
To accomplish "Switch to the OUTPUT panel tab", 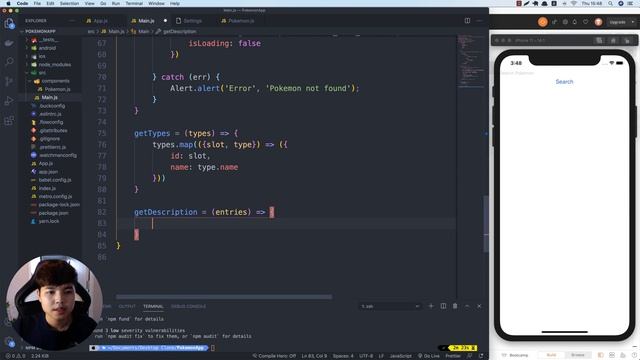I will click(127, 306).
